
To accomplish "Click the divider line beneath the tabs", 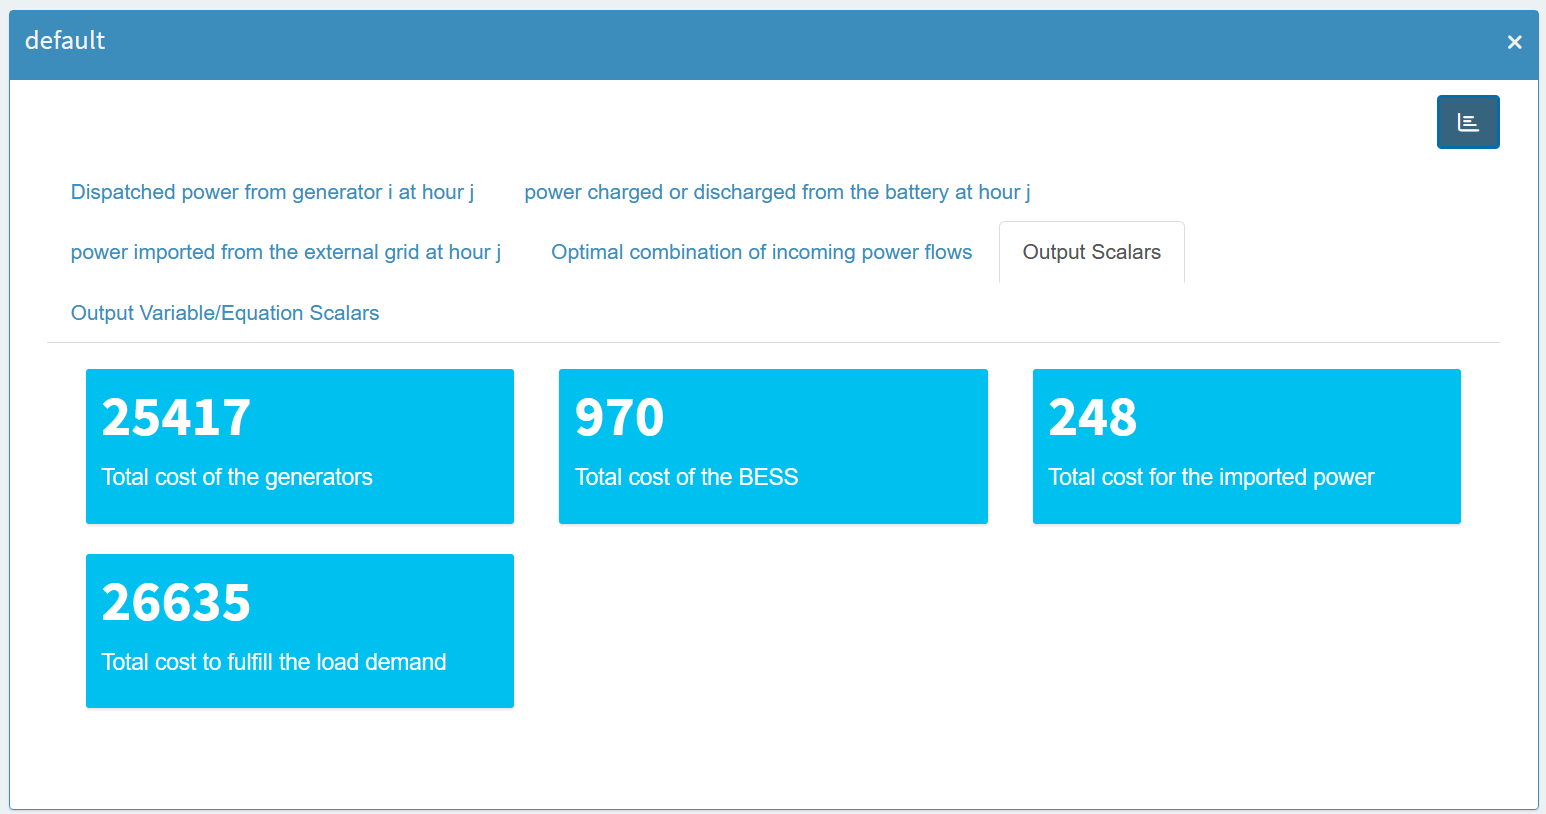I will (x=773, y=342).
